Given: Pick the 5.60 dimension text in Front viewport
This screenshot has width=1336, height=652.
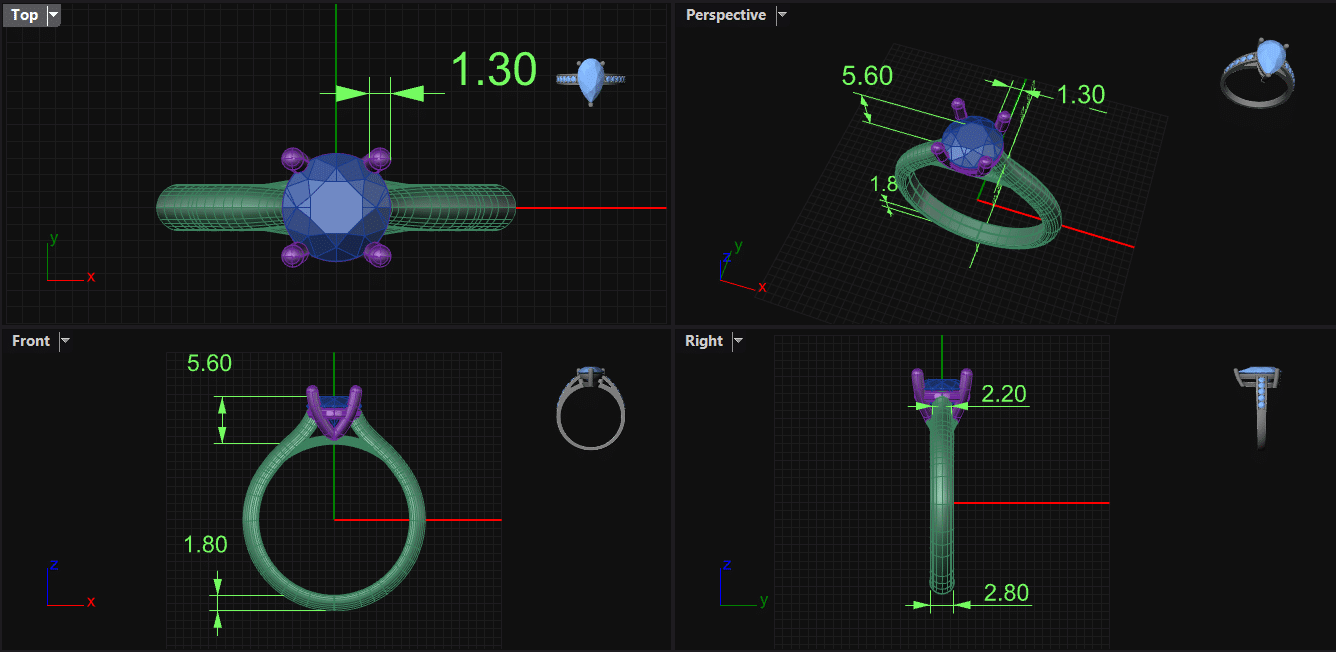Looking at the screenshot, I should [x=209, y=363].
